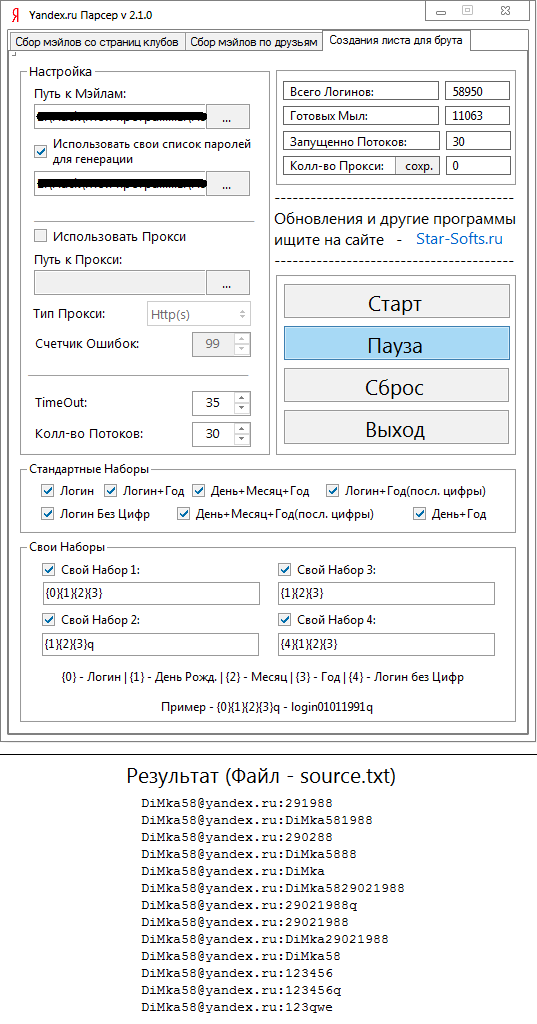Toggle the Логин Без Цифр checkbox

click(47, 514)
